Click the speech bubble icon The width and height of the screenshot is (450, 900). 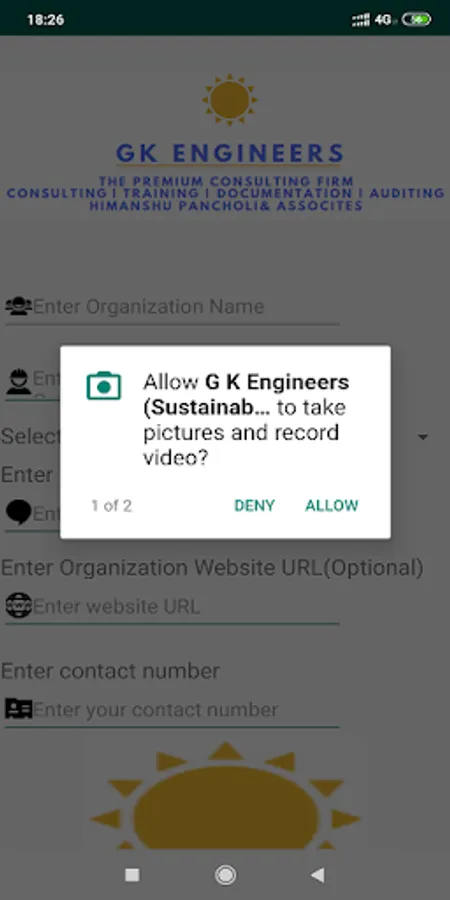click(x=18, y=512)
